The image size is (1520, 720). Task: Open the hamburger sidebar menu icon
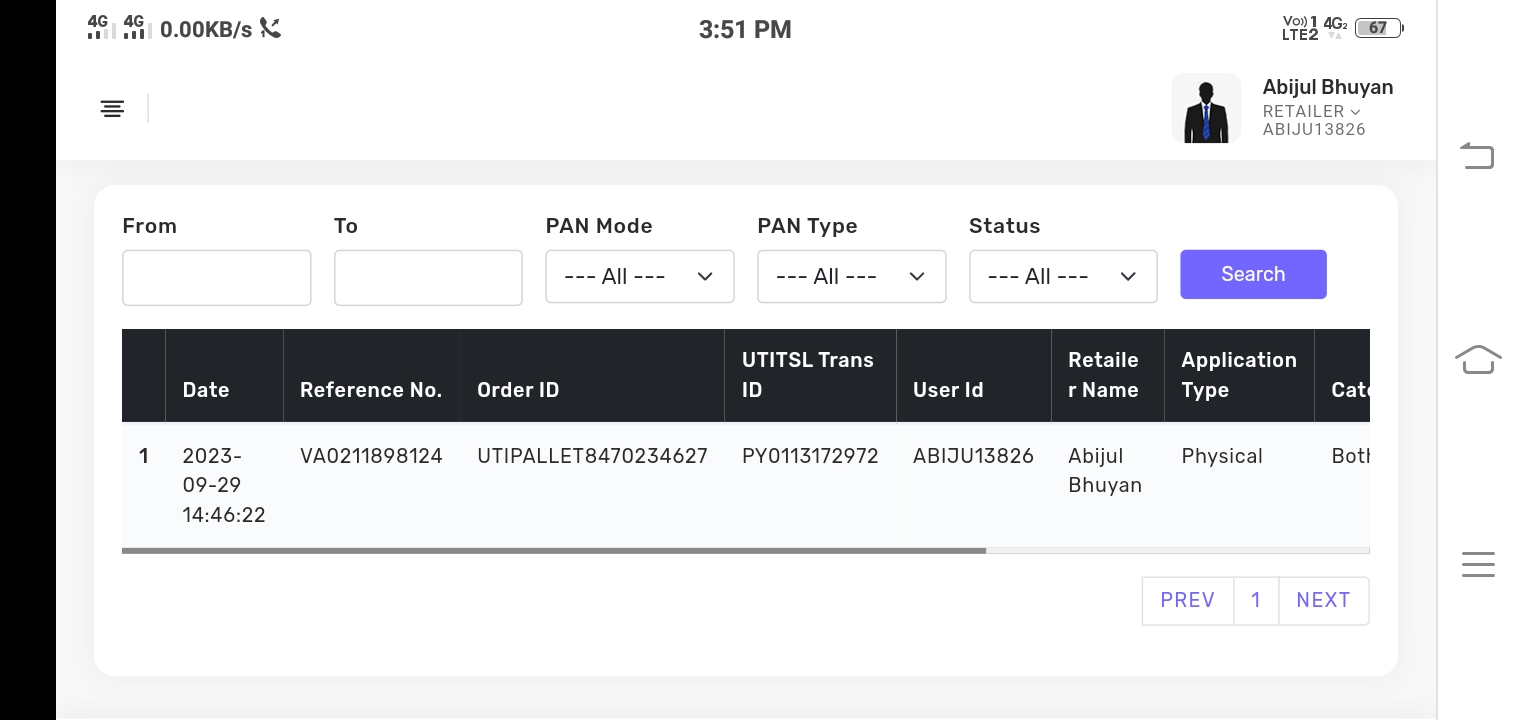coord(112,108)
